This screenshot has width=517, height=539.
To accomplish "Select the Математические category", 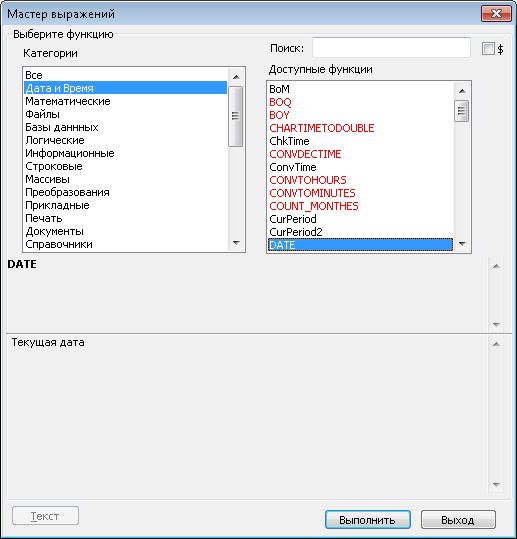I will pos(125,101).
